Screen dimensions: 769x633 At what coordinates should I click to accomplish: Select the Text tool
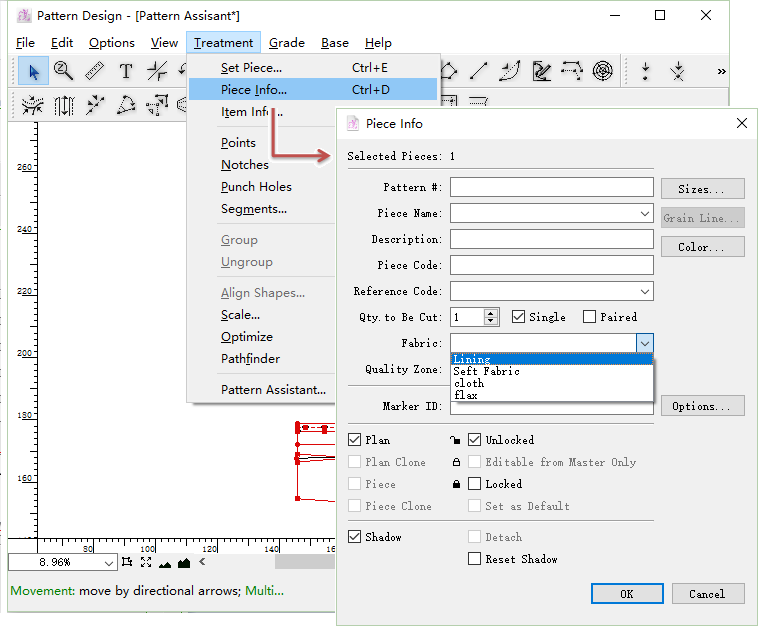click(x=126, y=71)
